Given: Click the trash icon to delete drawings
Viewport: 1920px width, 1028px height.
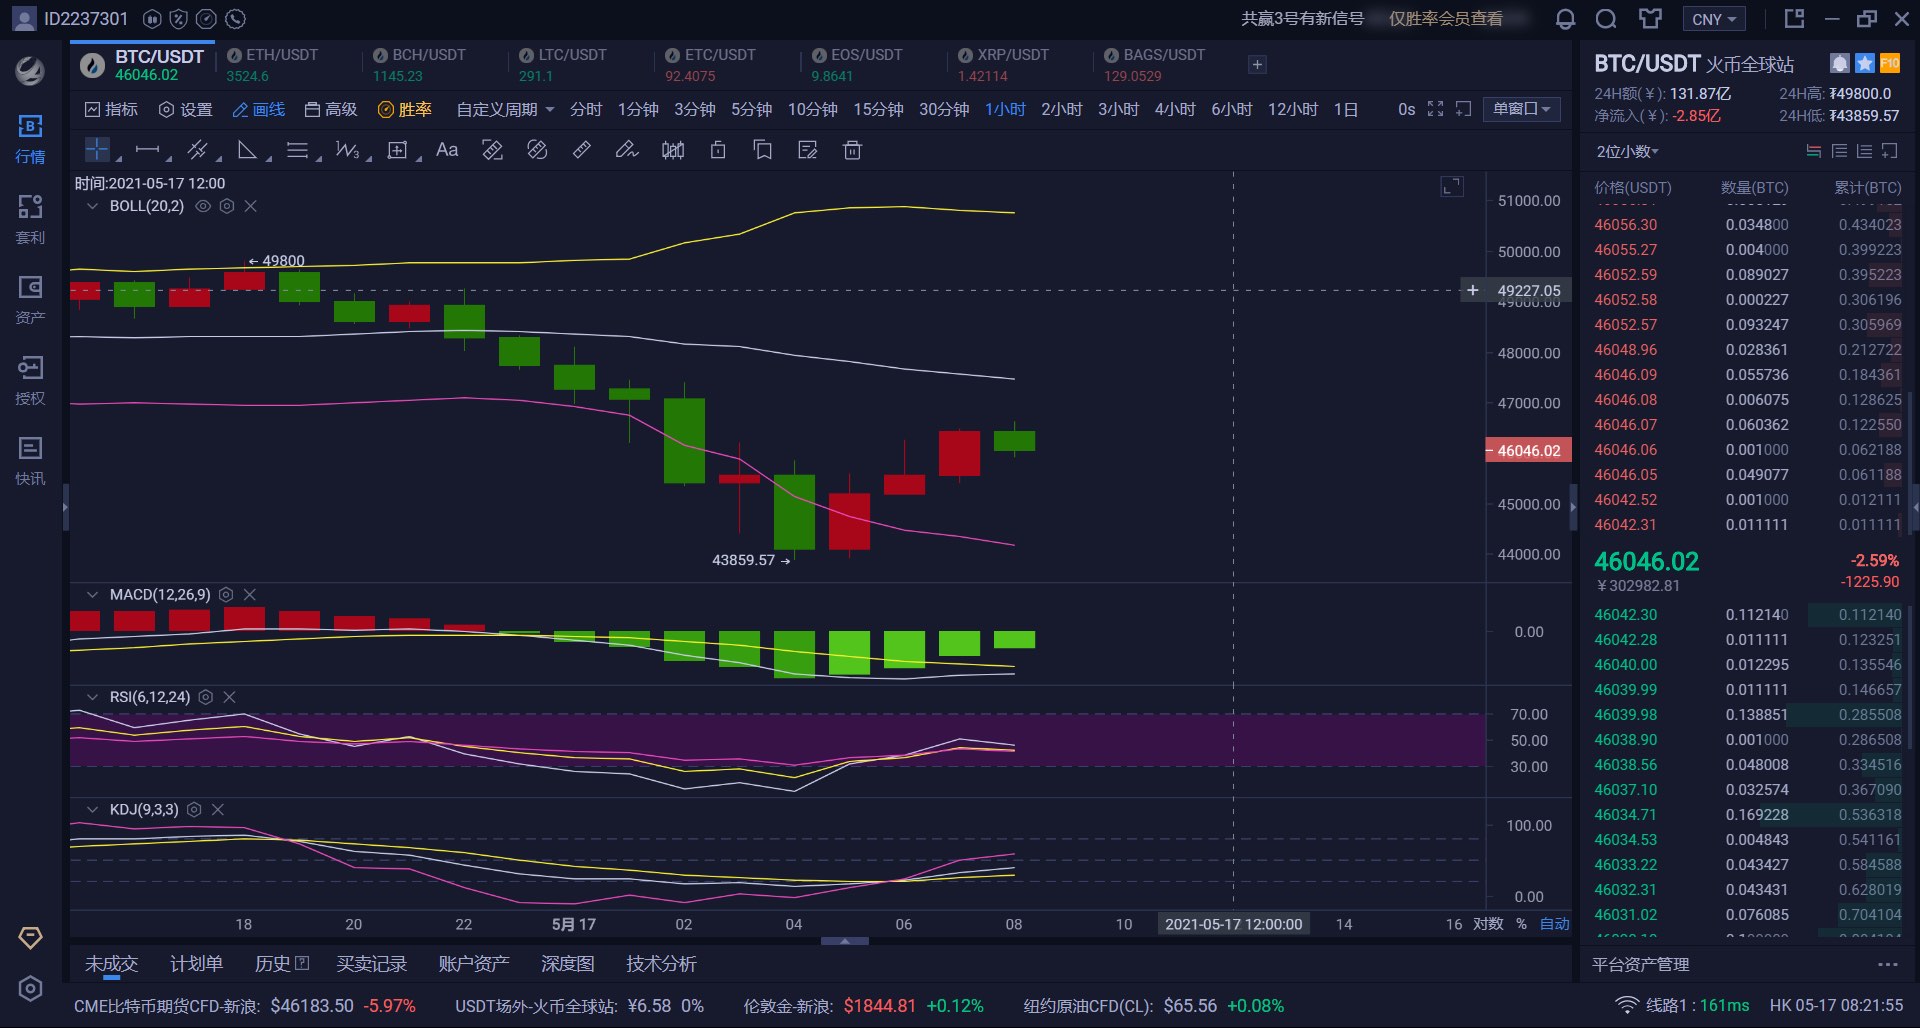Looking at the screenshot, I should 851,150.
